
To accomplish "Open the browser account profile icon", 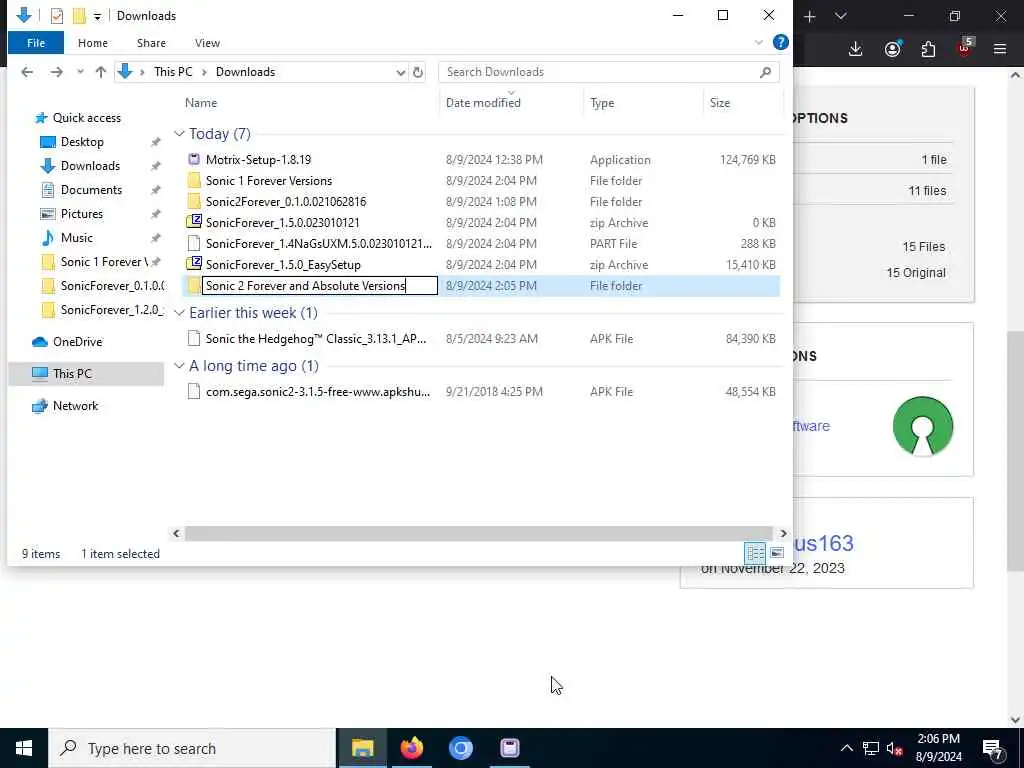I will [893, 49].
